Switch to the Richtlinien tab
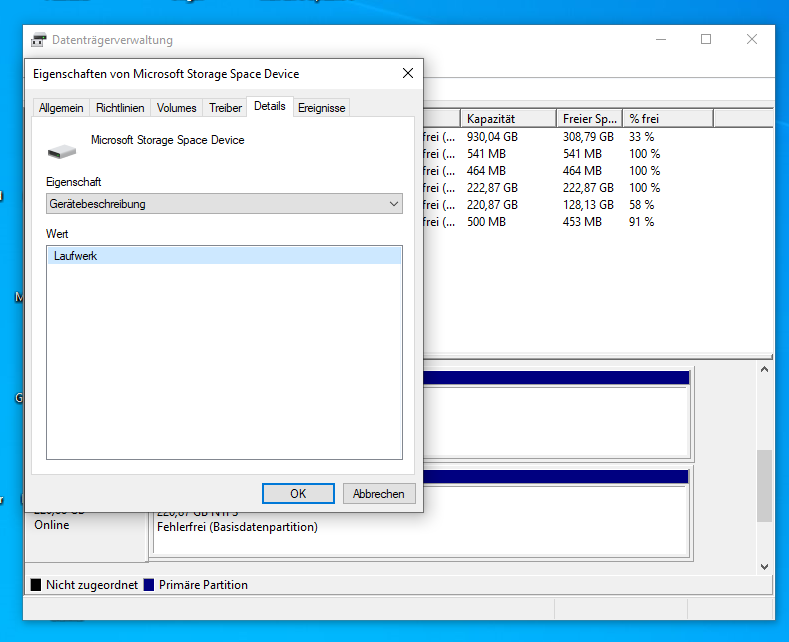 120,108
